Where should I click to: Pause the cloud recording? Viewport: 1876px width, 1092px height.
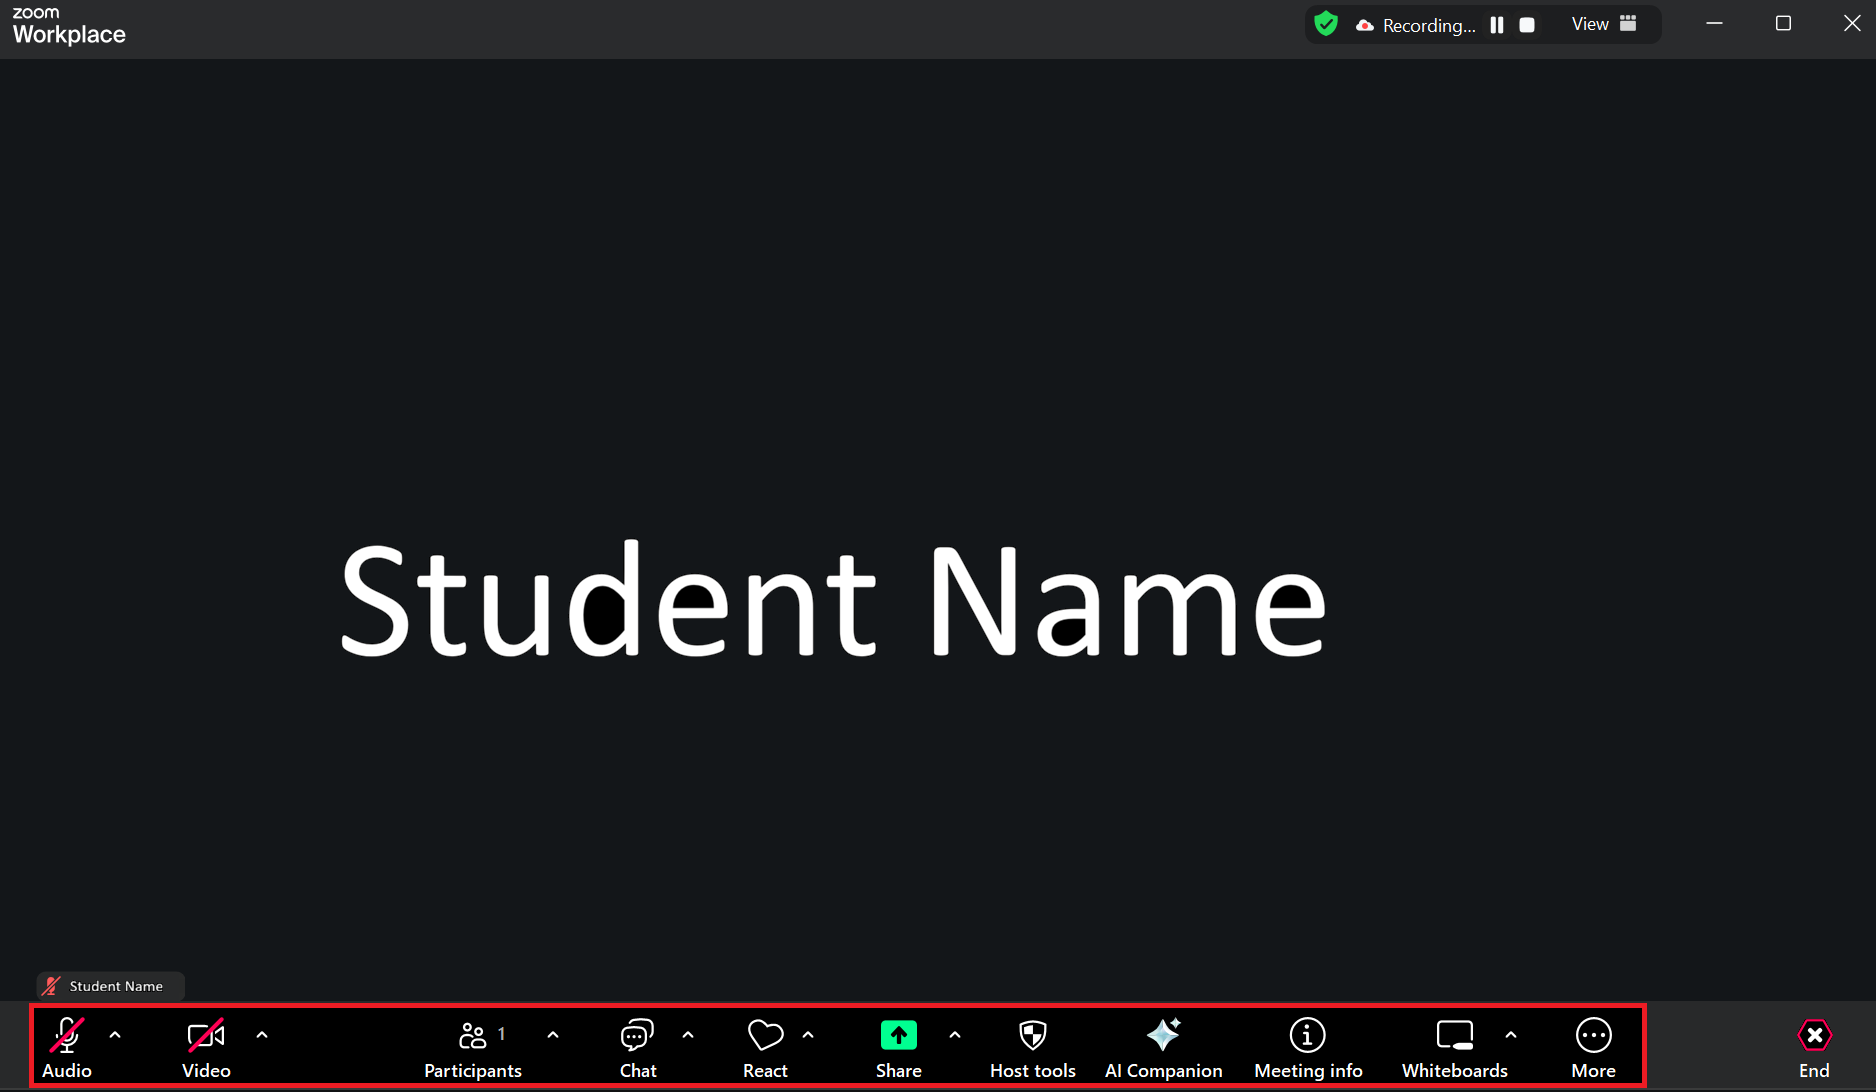pos(1497,24)
